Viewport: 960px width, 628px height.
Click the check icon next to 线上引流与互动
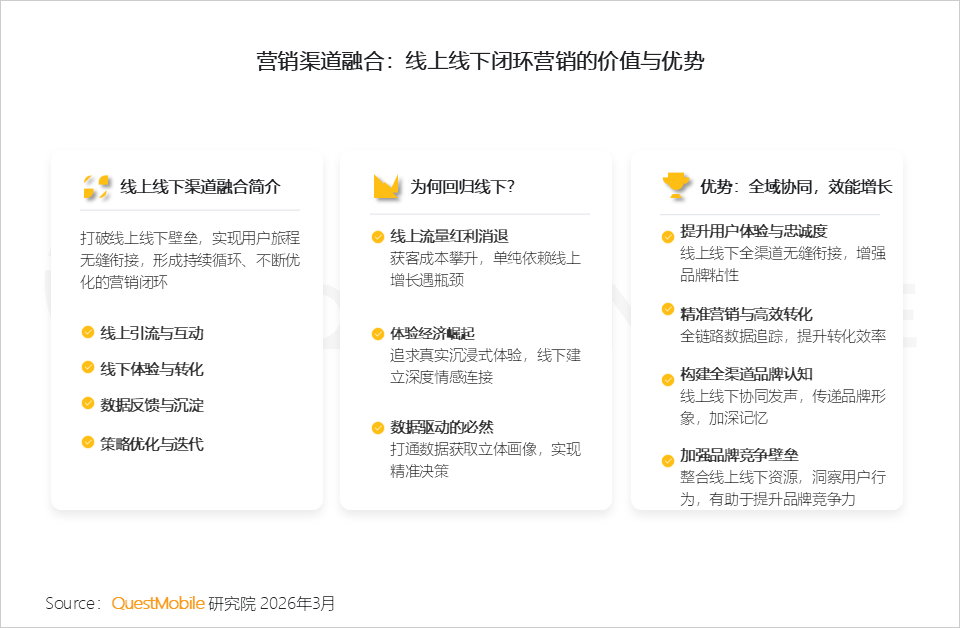point(88,332)
